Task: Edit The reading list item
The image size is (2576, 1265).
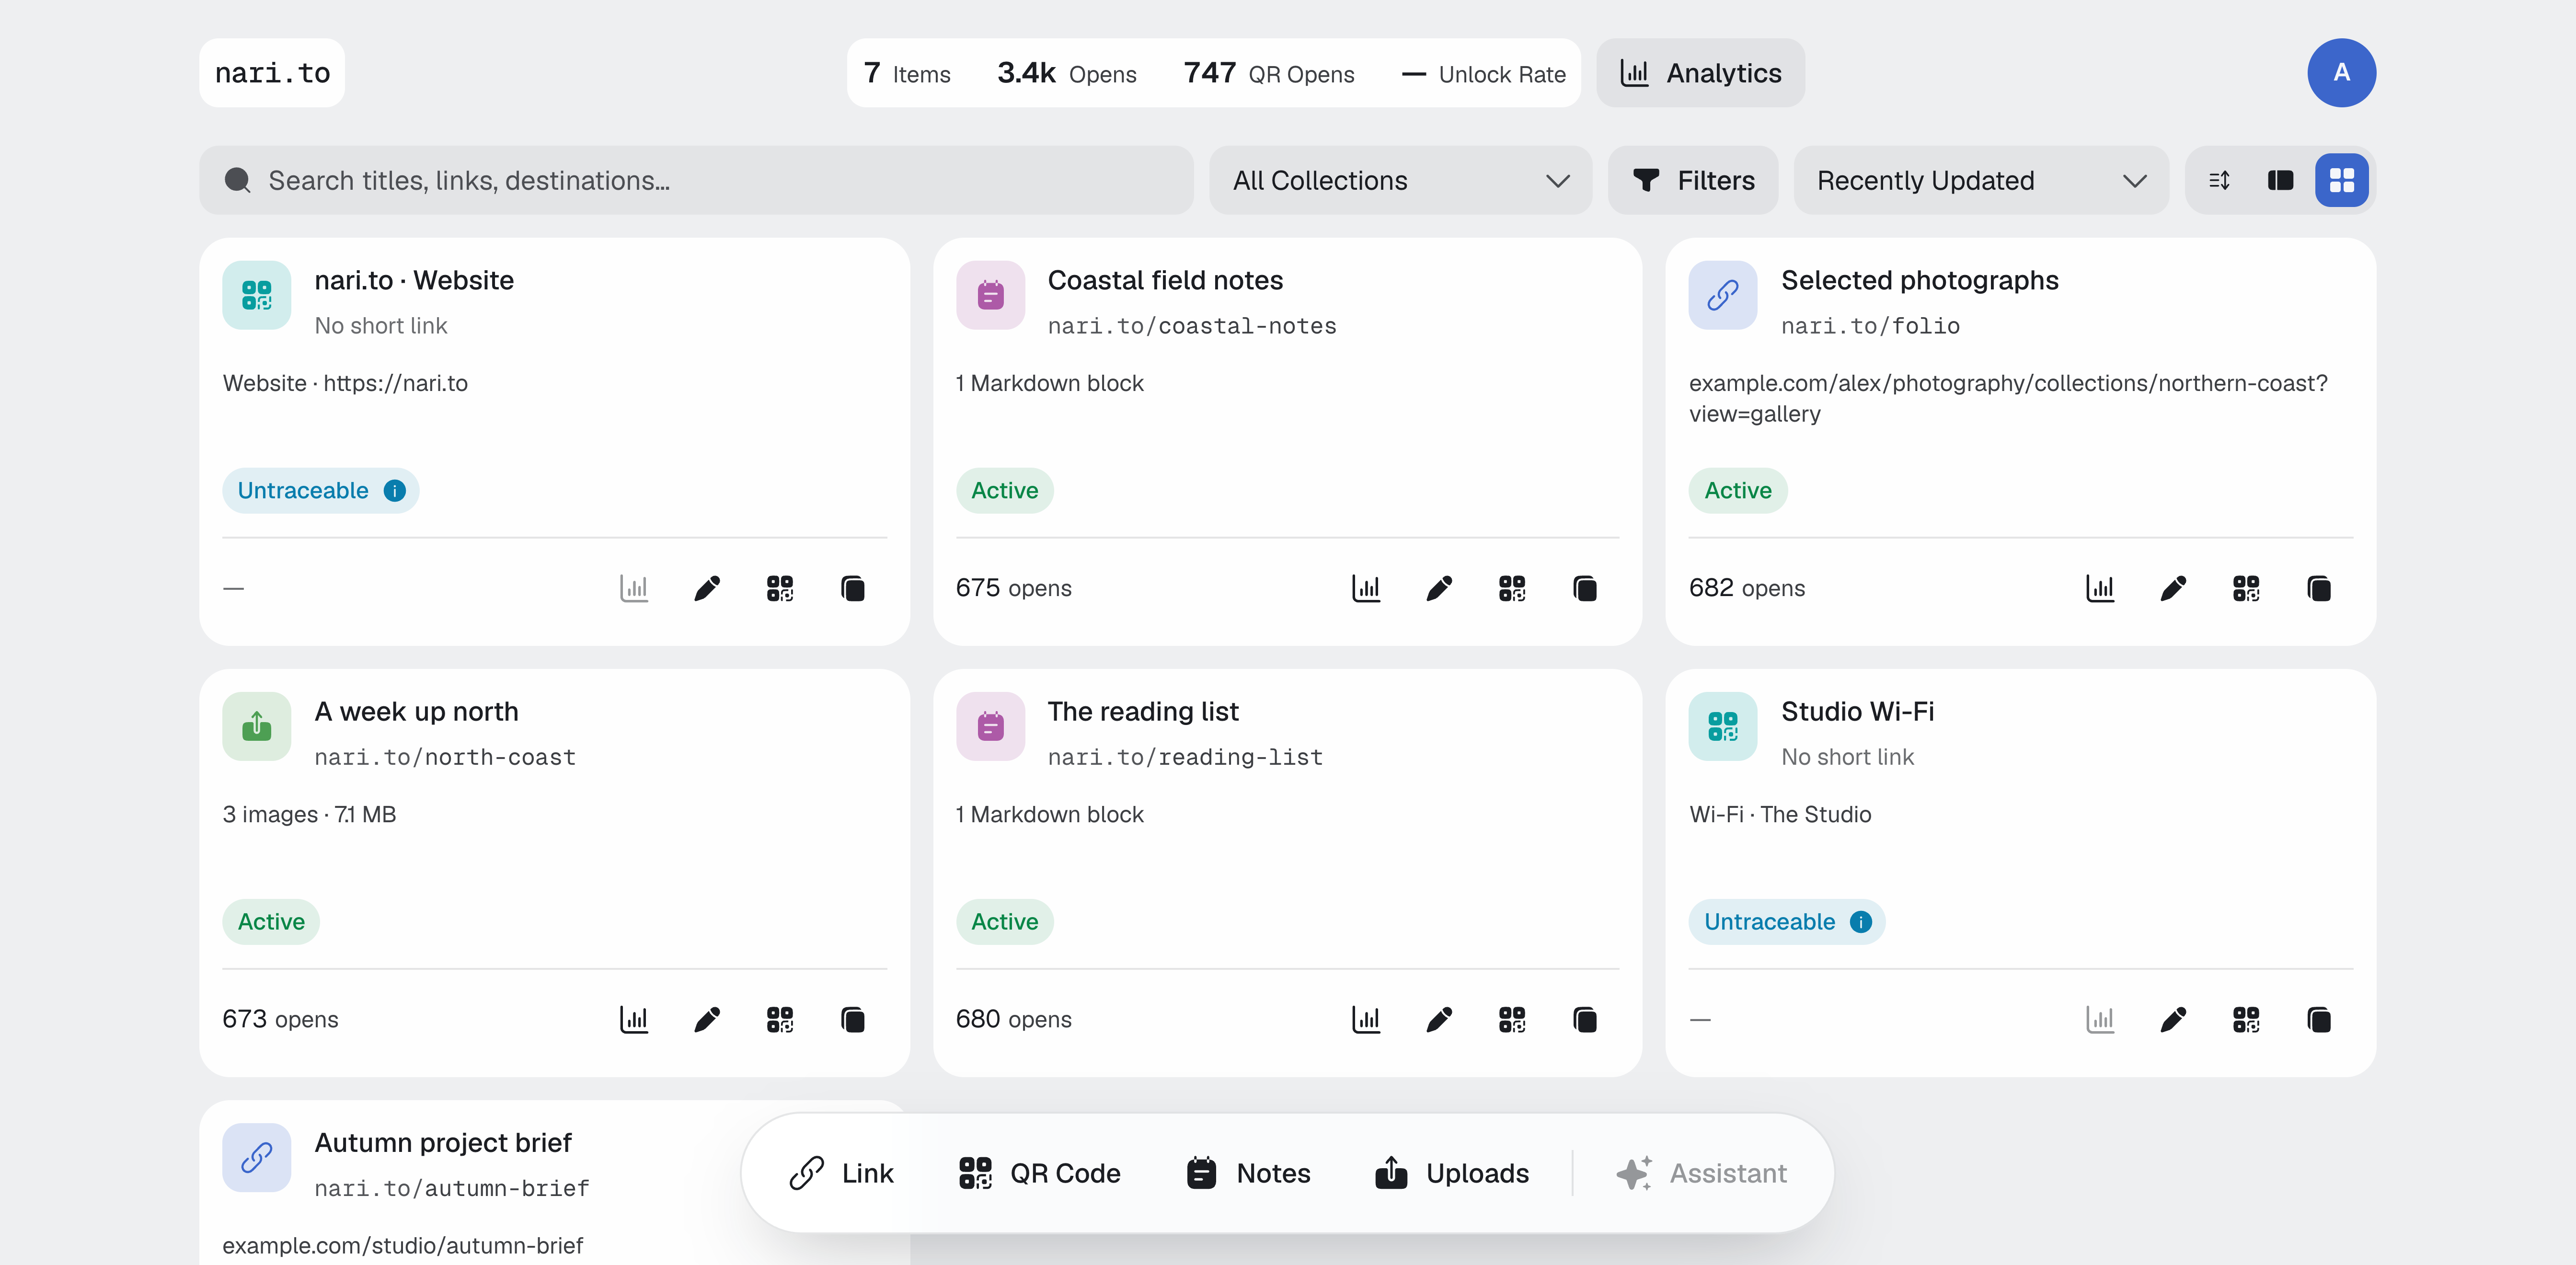Action: tap(1439, 1019)
